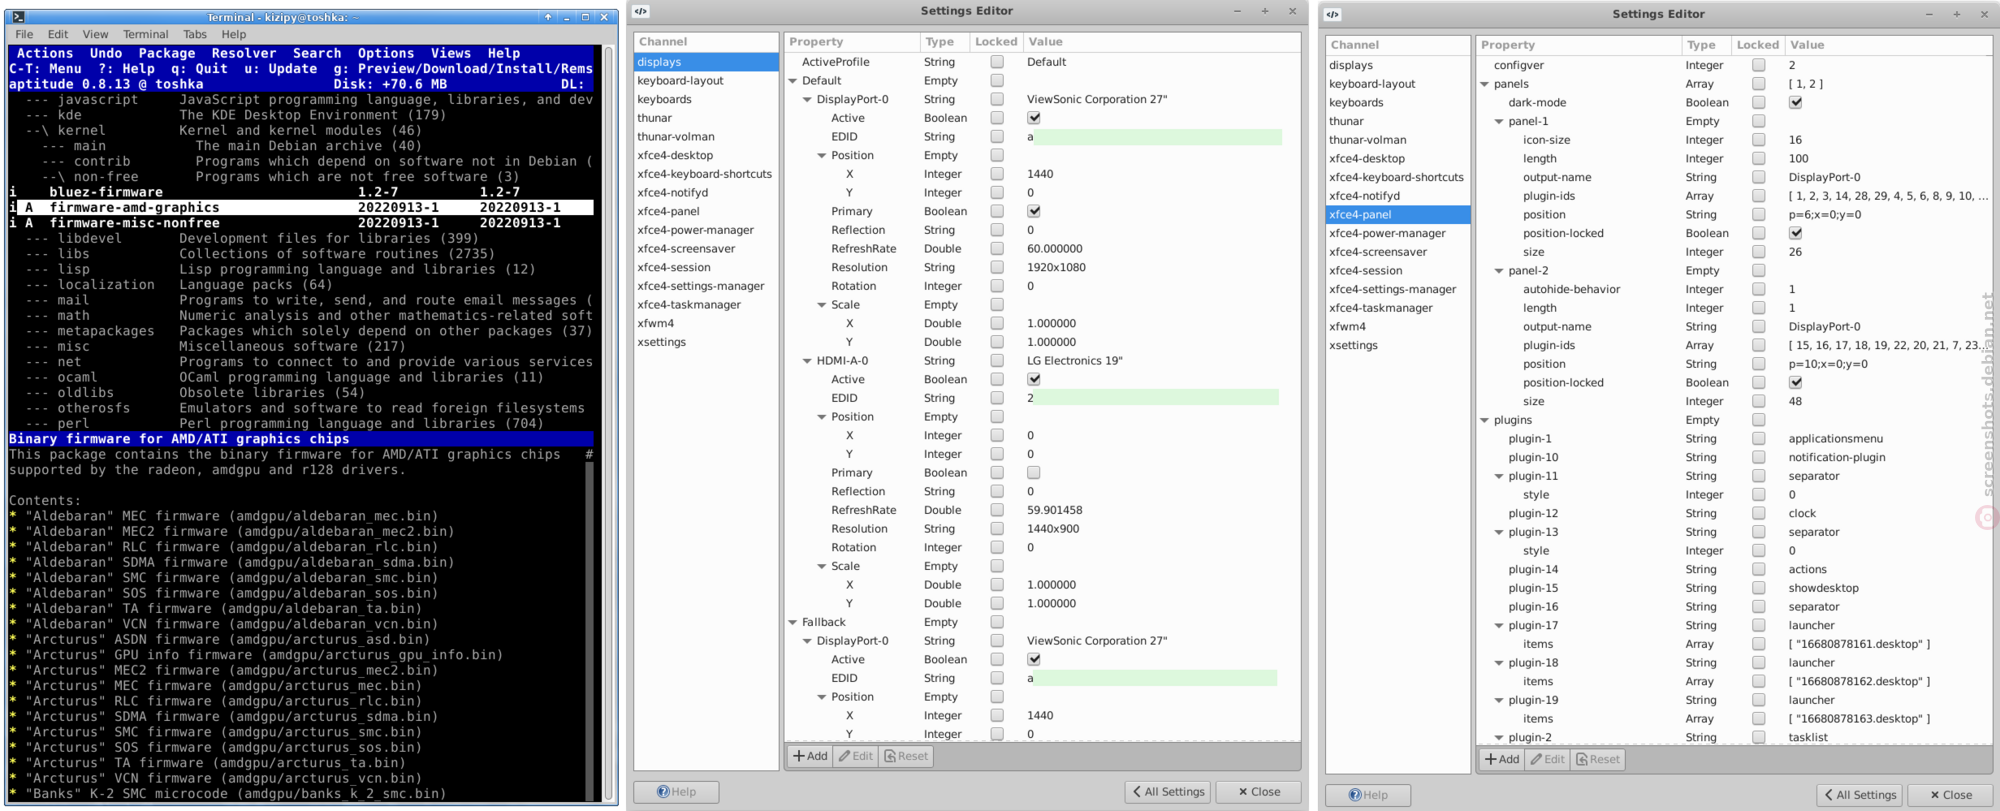Image resolution: width=2000 pixels, height=811 pixels.
Task: Click the Value column header in xfce4-panel Settings Editor
Action: [x=1888, y=45]
